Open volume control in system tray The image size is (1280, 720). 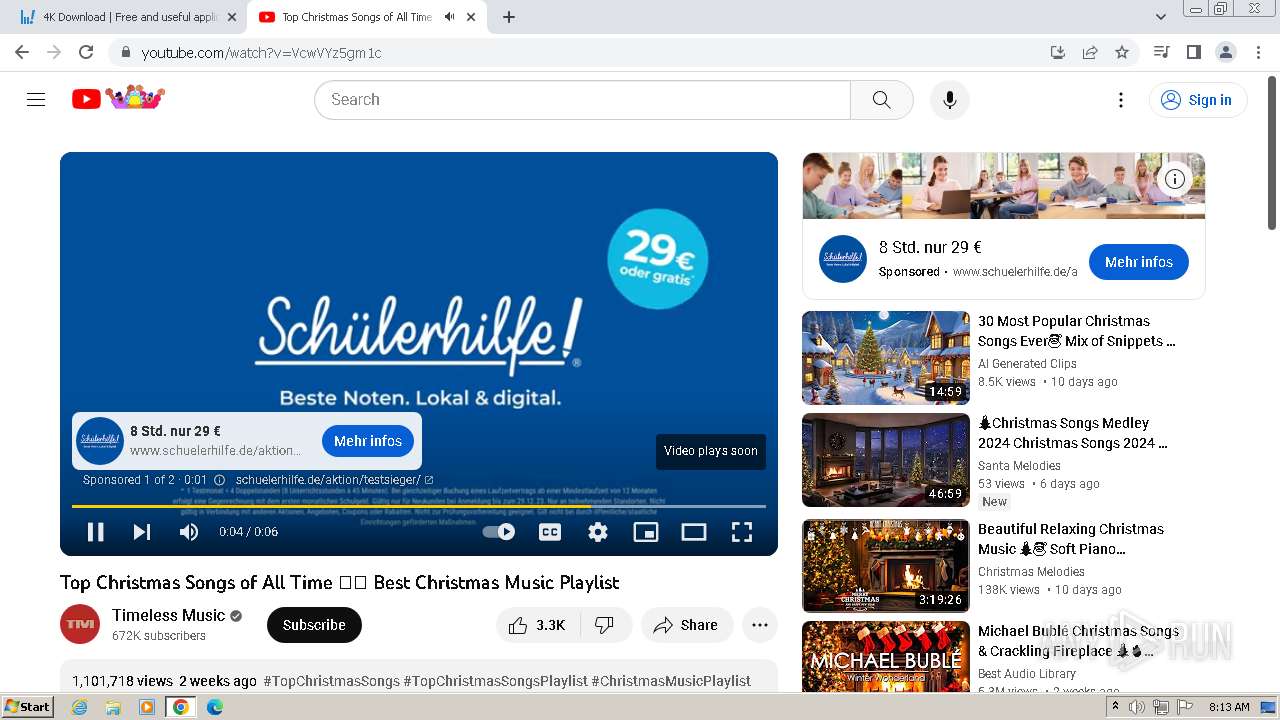(x=1137, y=707)
